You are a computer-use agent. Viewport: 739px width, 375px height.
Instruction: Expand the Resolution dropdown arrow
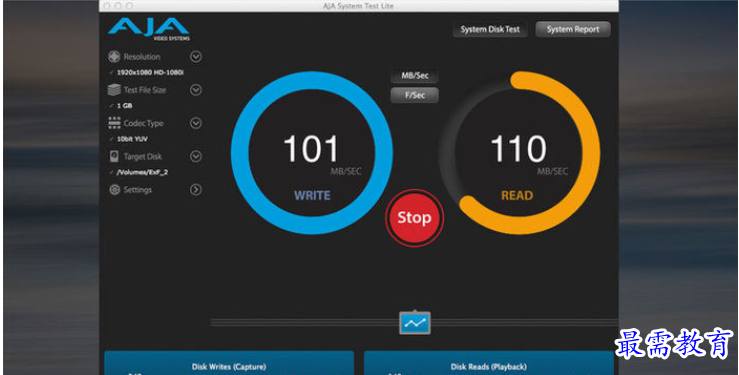pyautogui.click(x=196, y=57)
